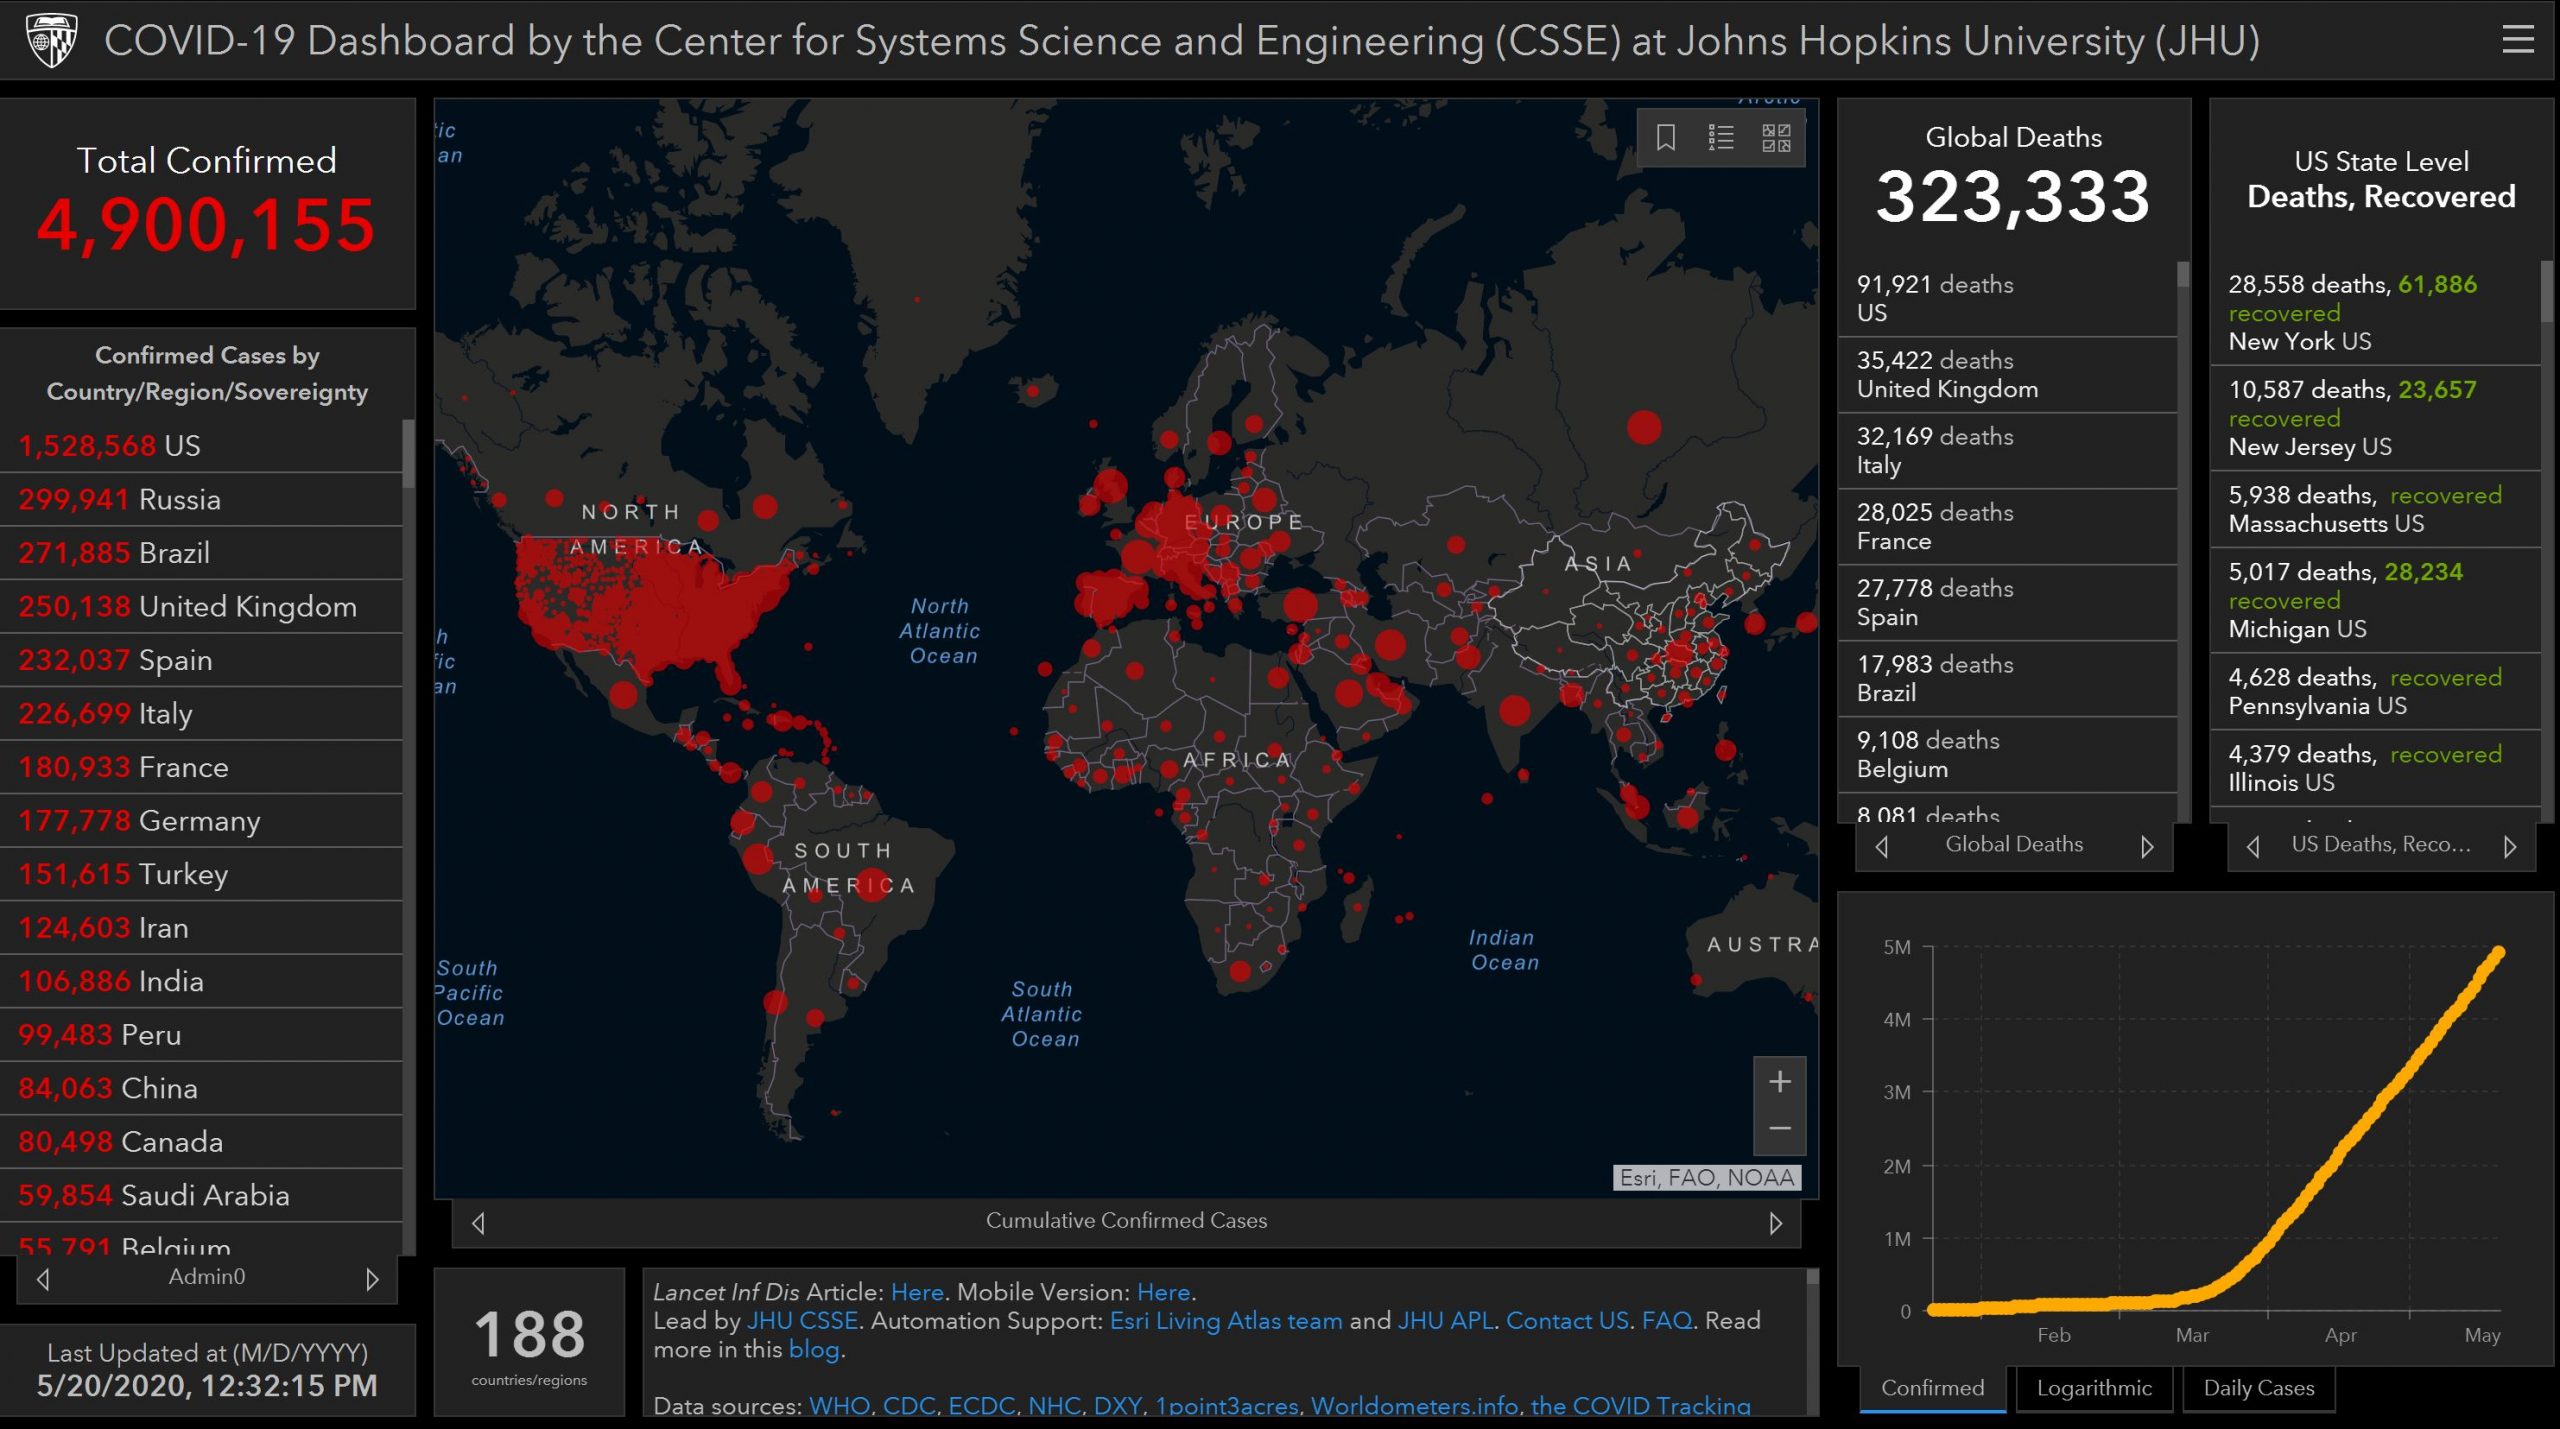Open the bookmarks icon on map

1665,137
